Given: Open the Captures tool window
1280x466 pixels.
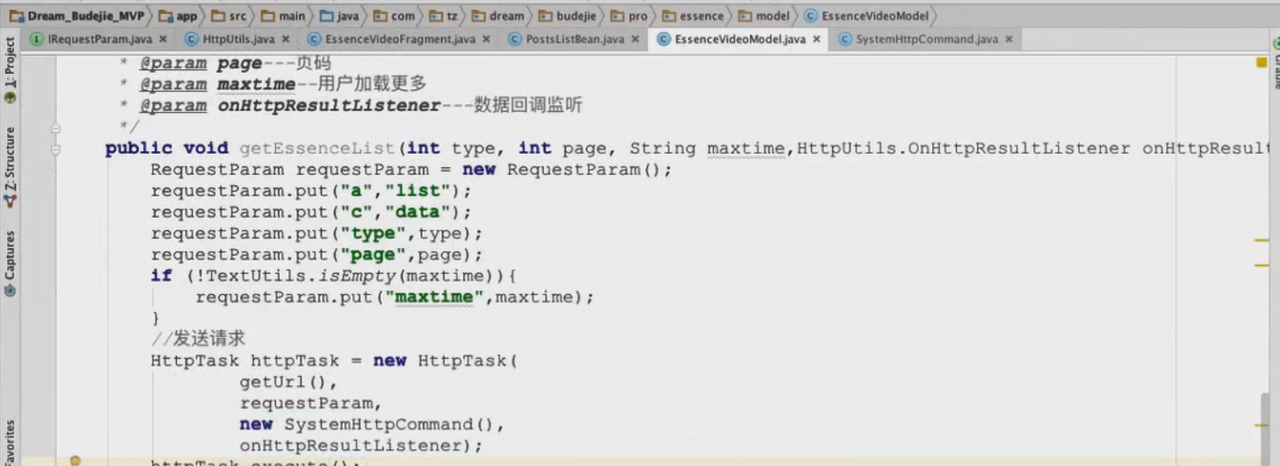Looking at the screenshot, I should click(9, 263).
